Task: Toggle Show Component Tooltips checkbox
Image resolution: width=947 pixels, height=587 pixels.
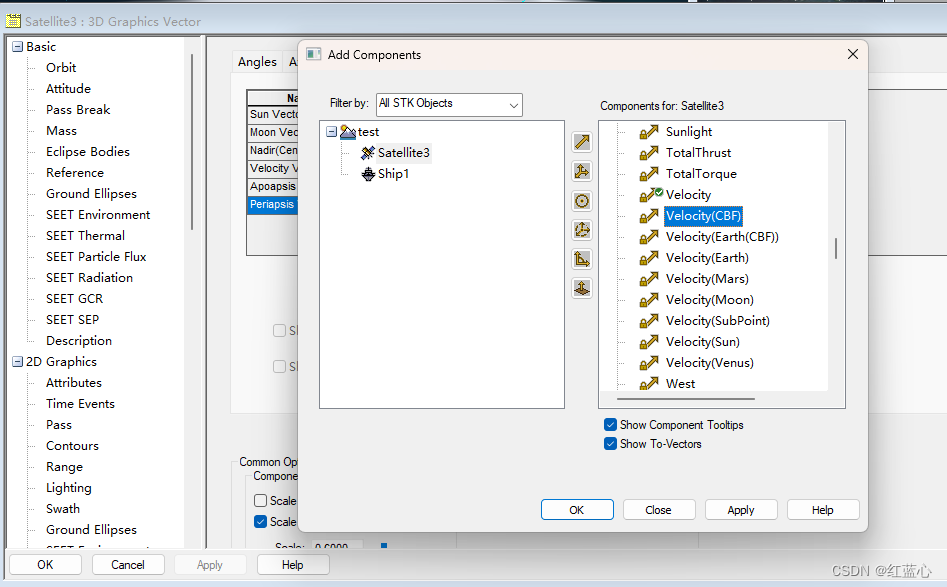Action: point(611,425)
